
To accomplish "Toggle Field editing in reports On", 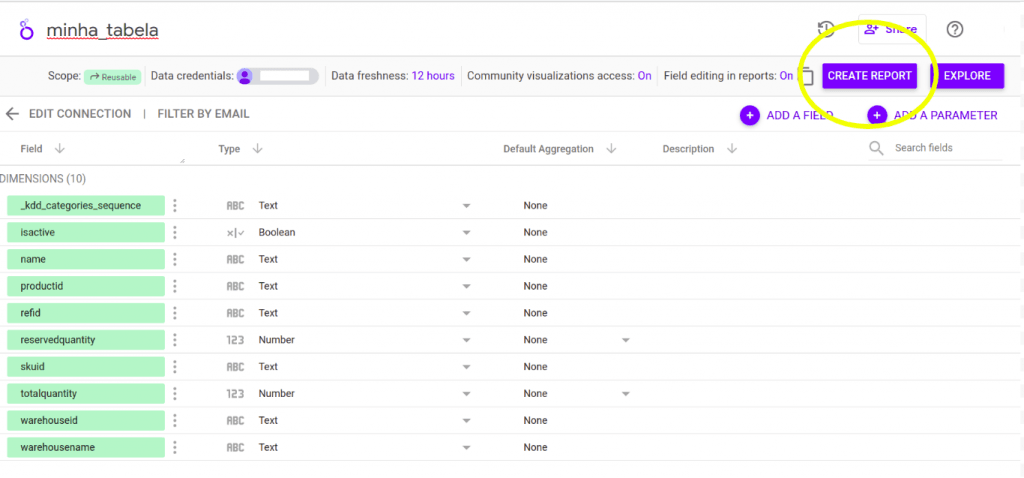I will [x=786, y=76].
